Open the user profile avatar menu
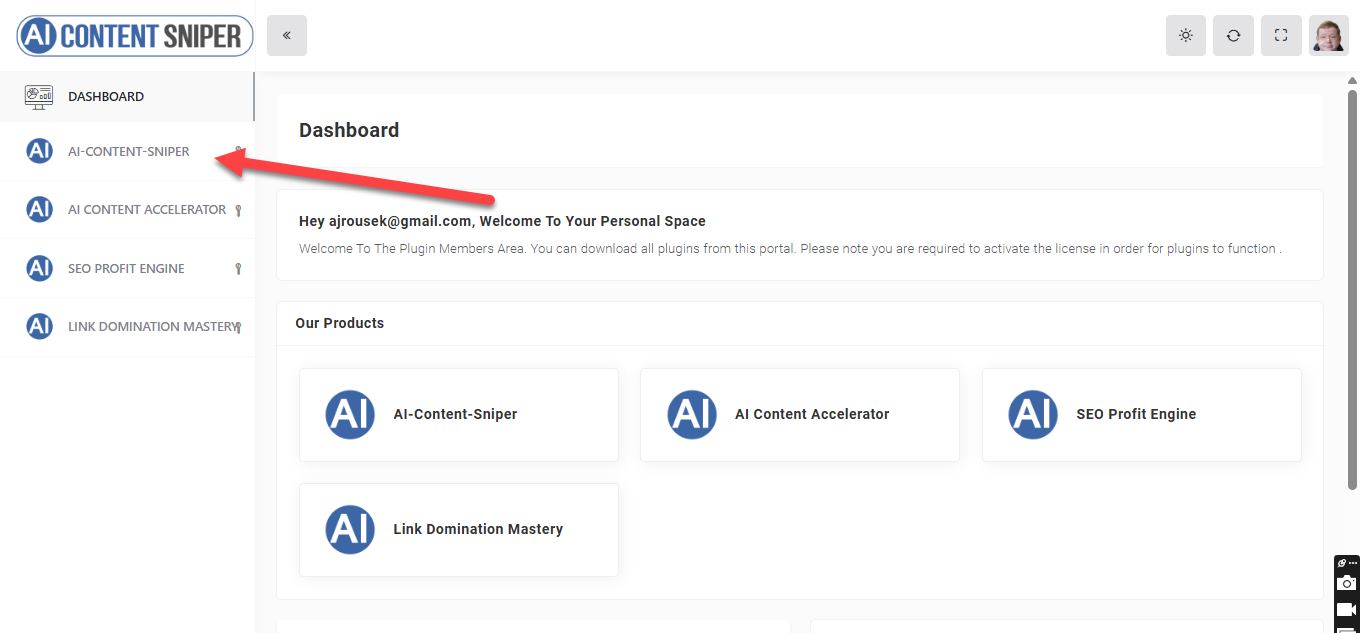 (x=1329, y=36)
